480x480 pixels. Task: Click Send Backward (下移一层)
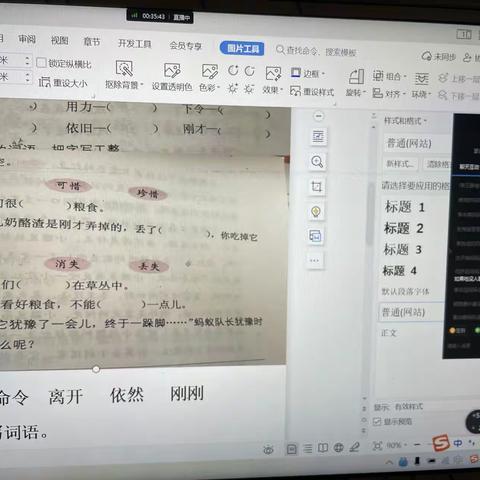[x=459, y=96]
